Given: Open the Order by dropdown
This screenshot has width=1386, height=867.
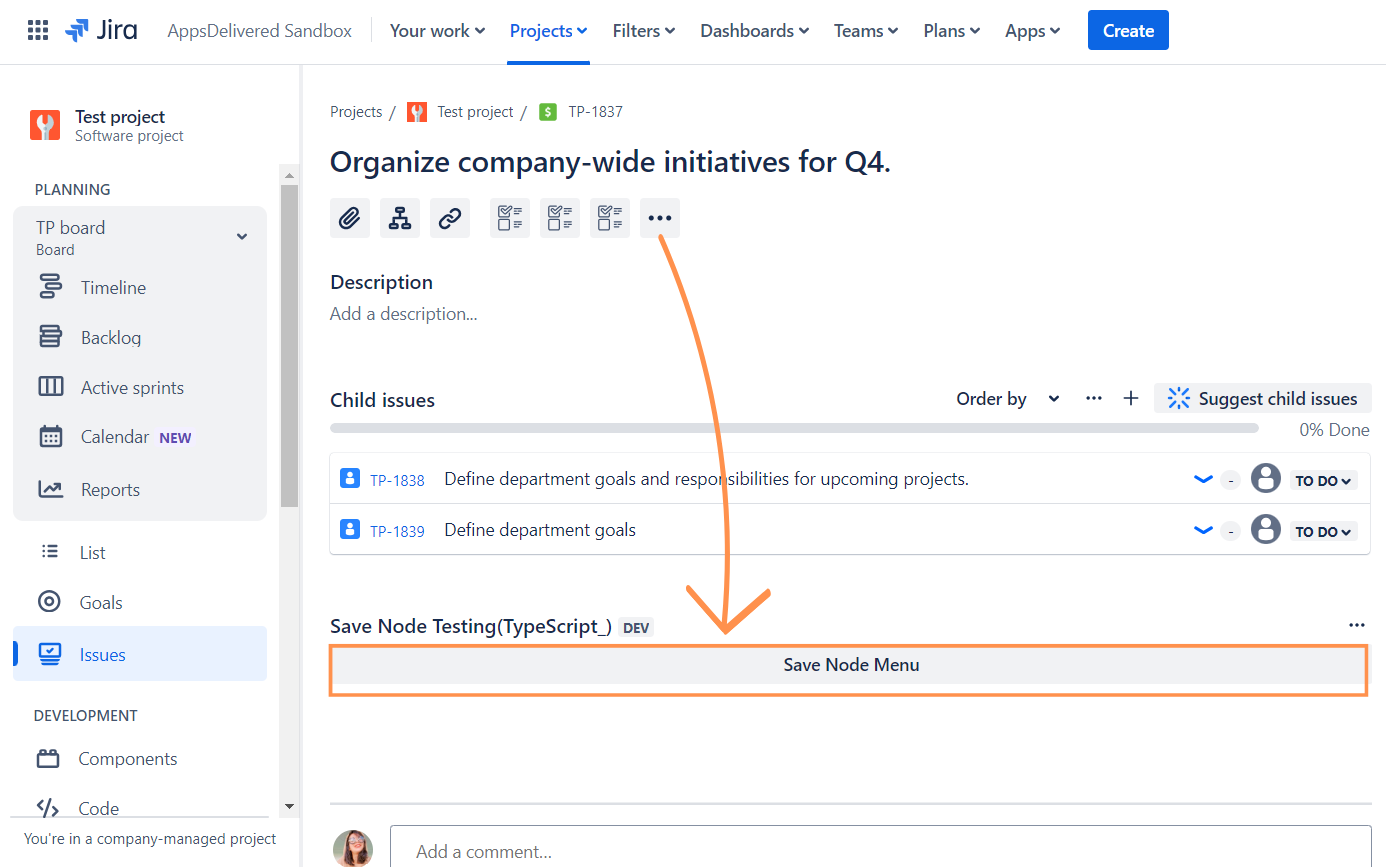Looking at the screenshot, I should (x=1007, y=399).
